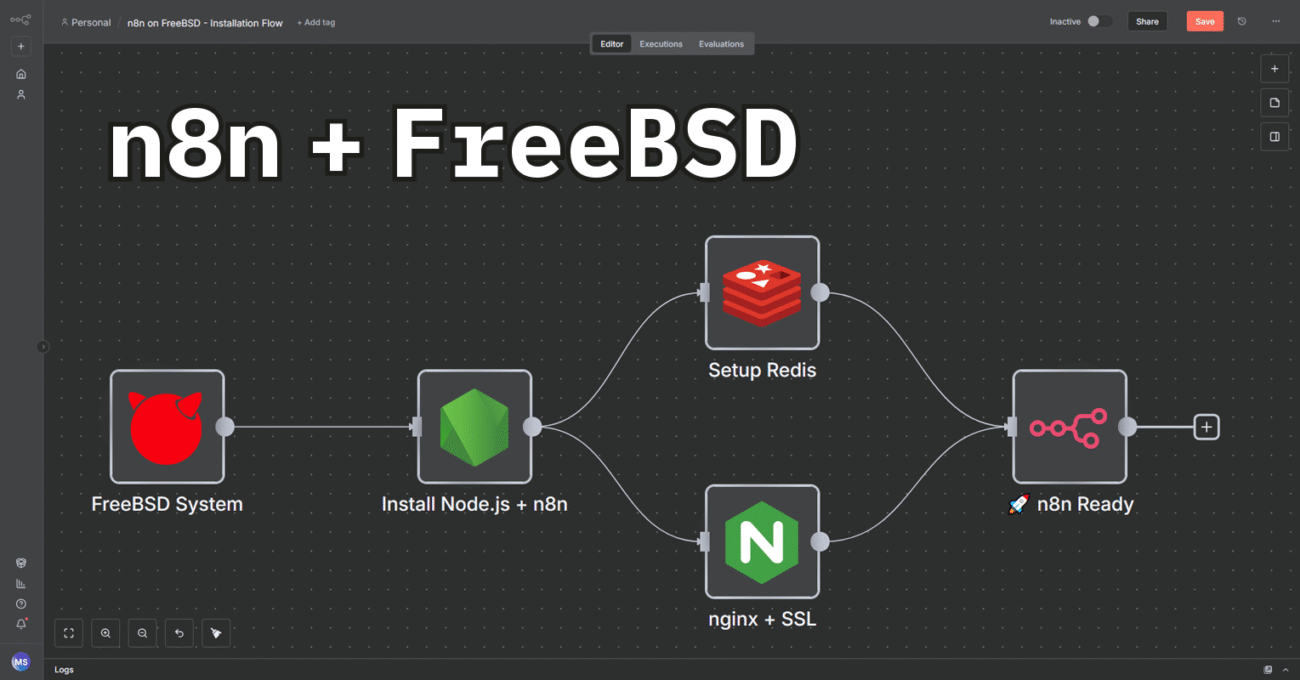Select the FreeBSD System node
Image resolution: width=1300 pixels, height=680 pixels.
pyautogui.click(x=167, y=427)
